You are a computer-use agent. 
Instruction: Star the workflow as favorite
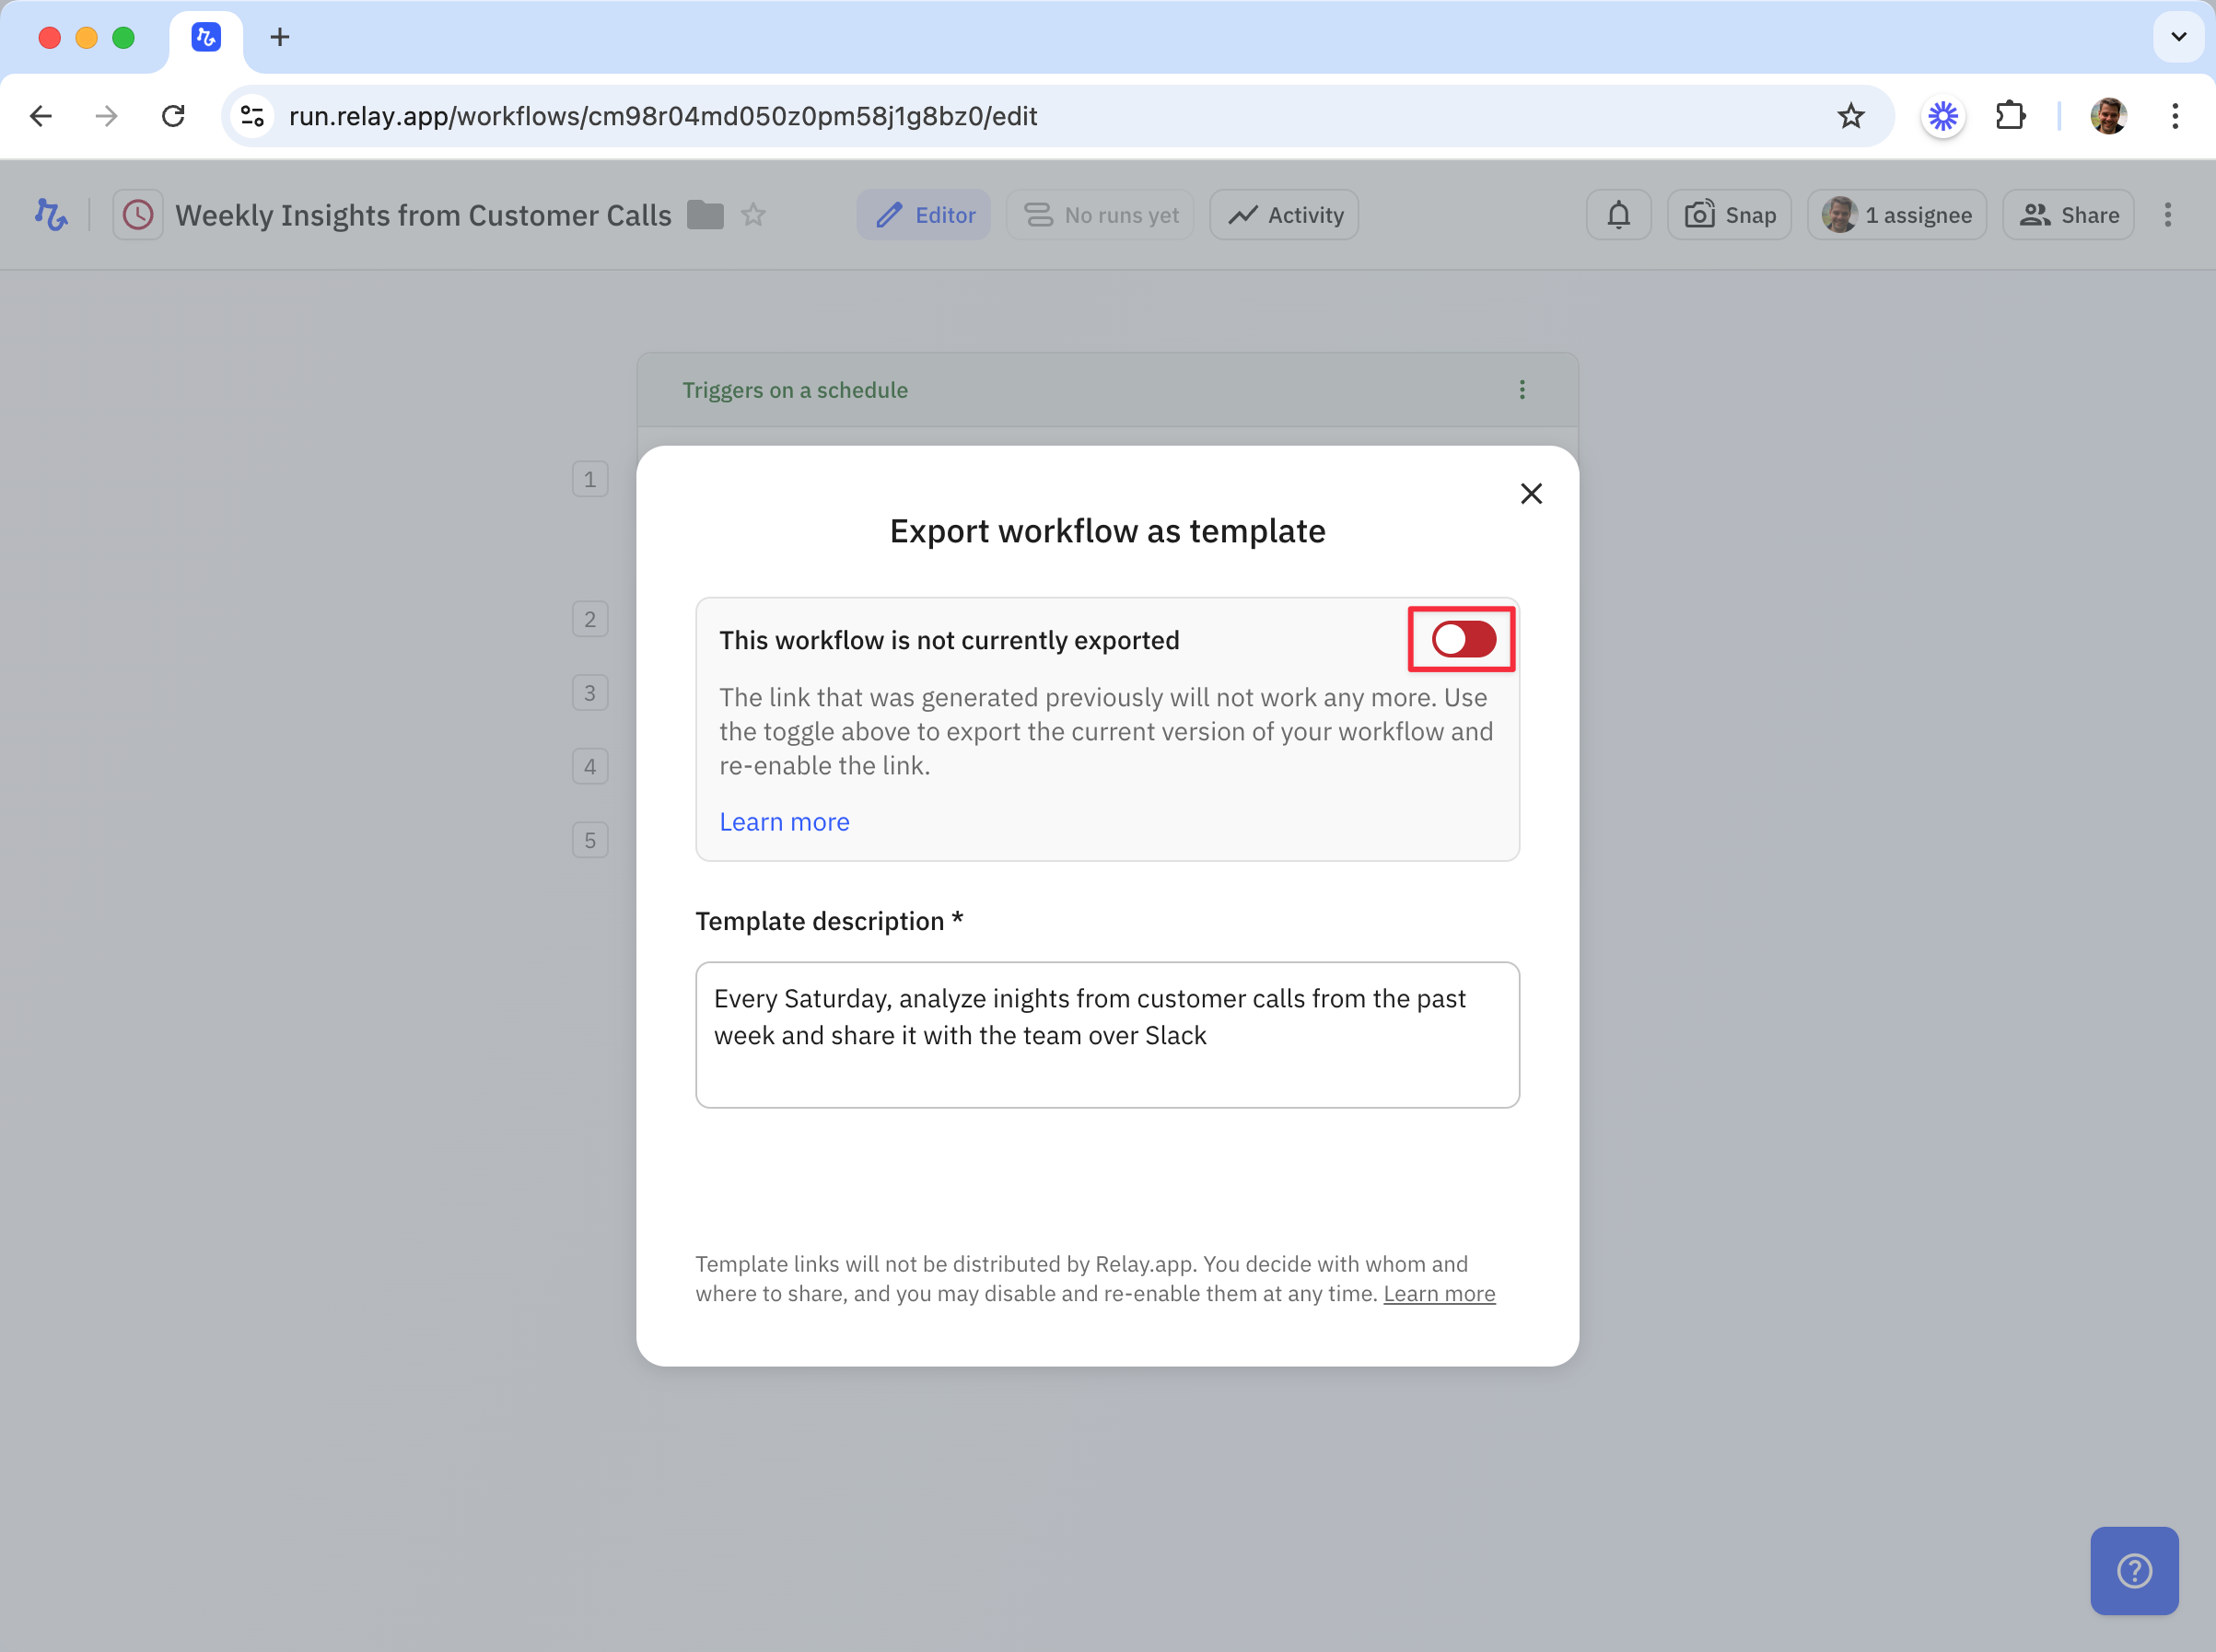pos(753,215)
